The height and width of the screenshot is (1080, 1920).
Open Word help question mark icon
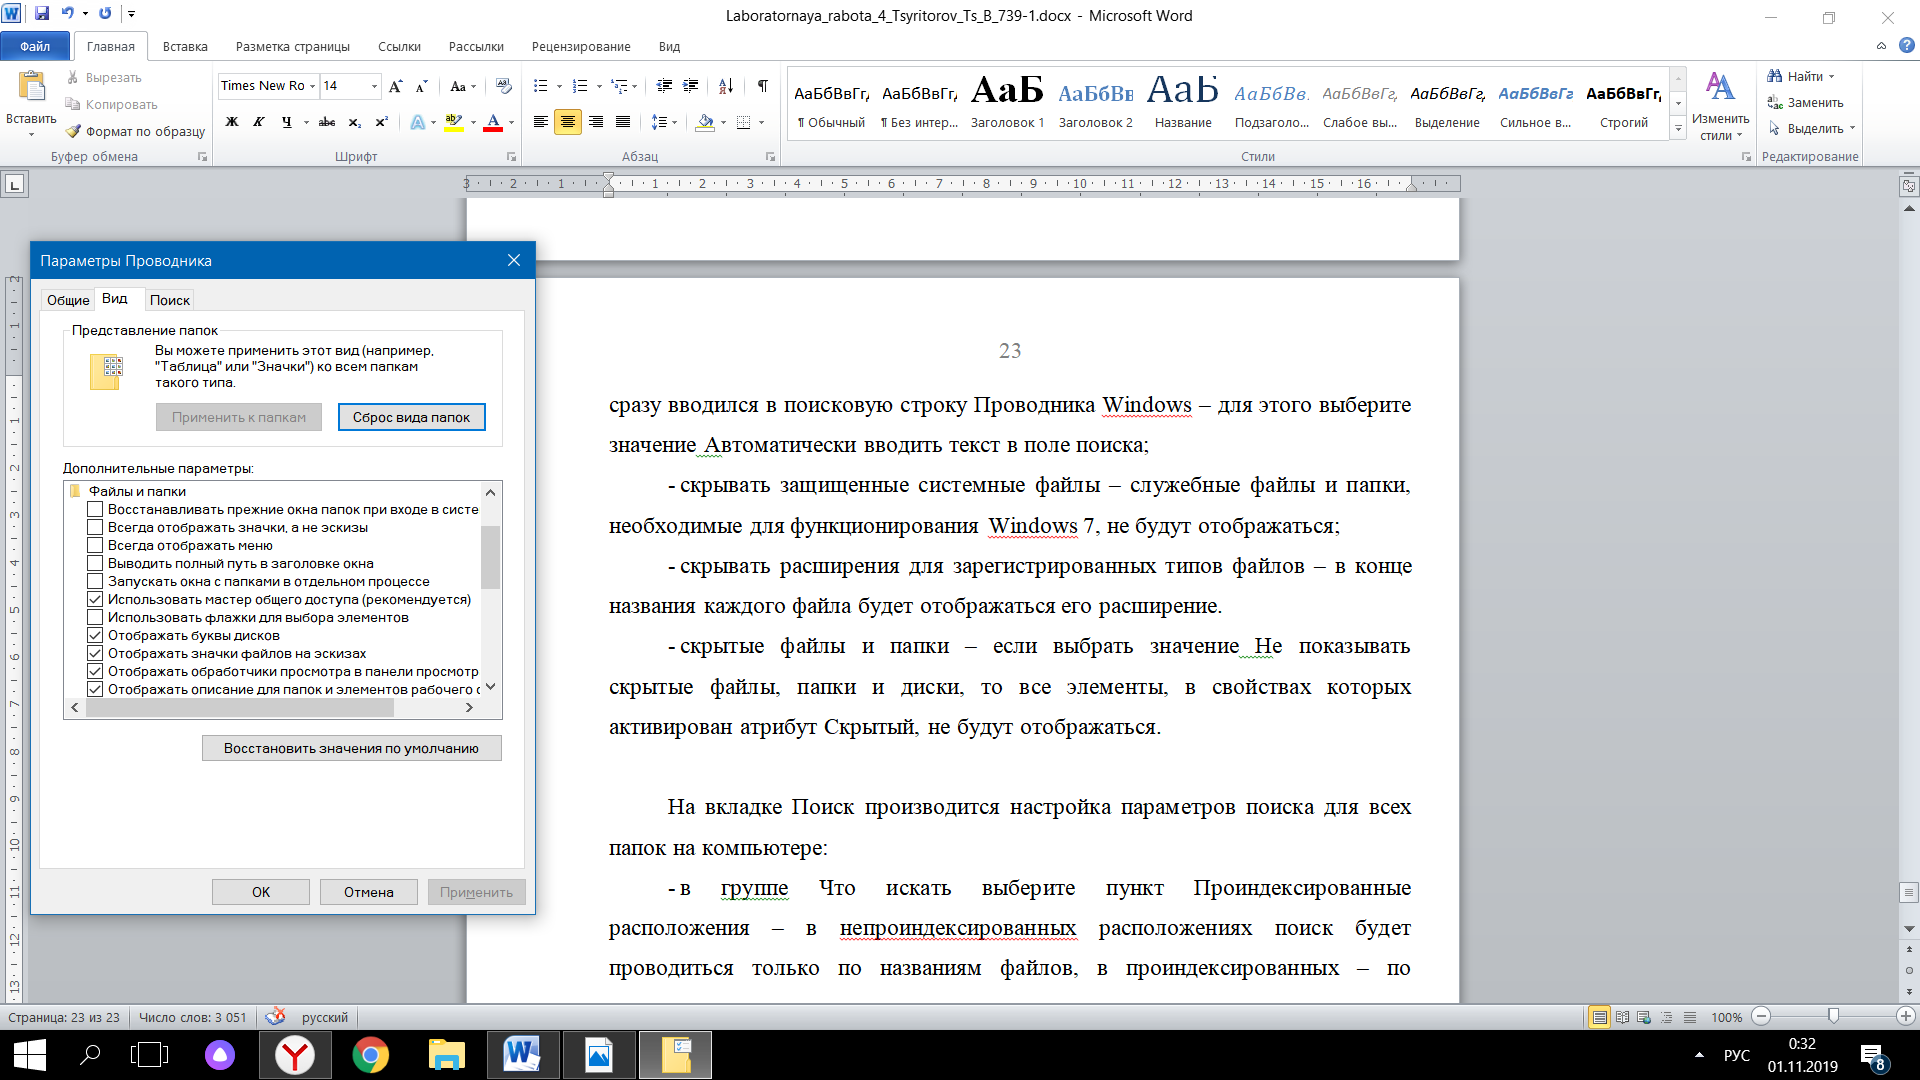point(1906,46)
